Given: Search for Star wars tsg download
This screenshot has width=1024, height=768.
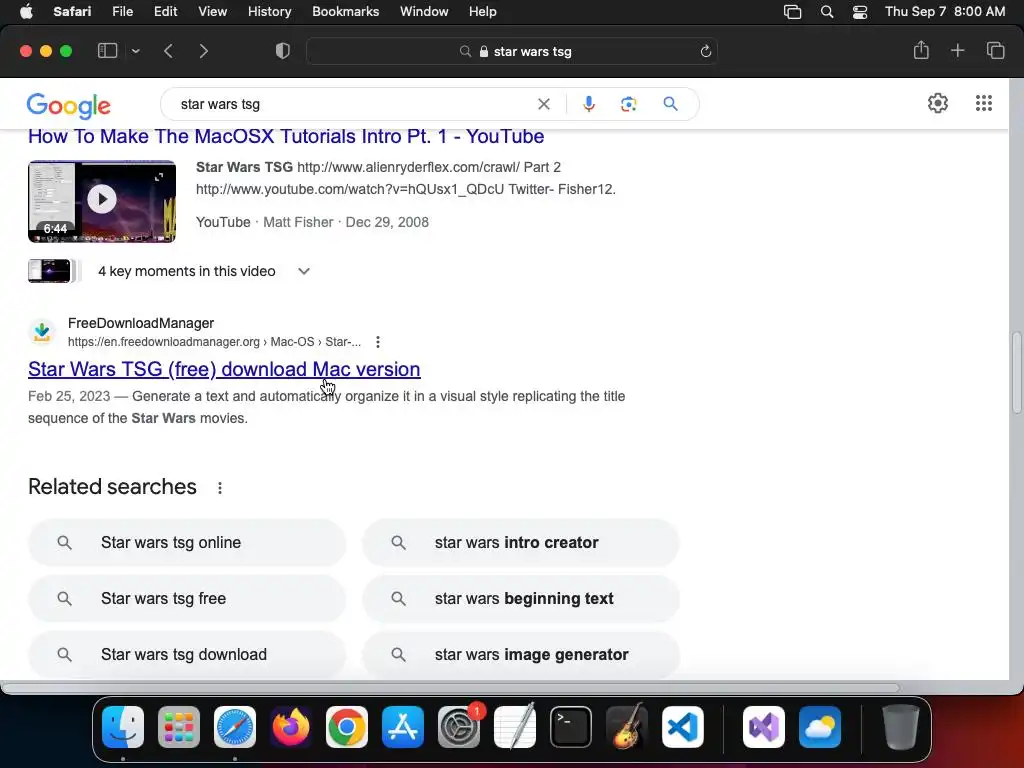Looking at the screenshot, I should (187, 655).
